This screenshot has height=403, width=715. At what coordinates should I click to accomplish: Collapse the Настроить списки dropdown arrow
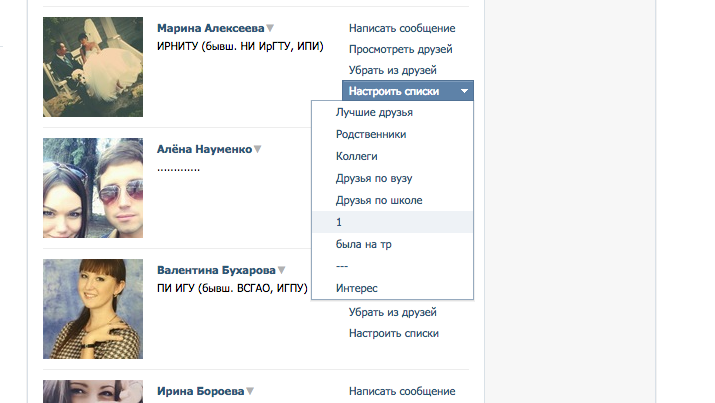pos(464,91)
